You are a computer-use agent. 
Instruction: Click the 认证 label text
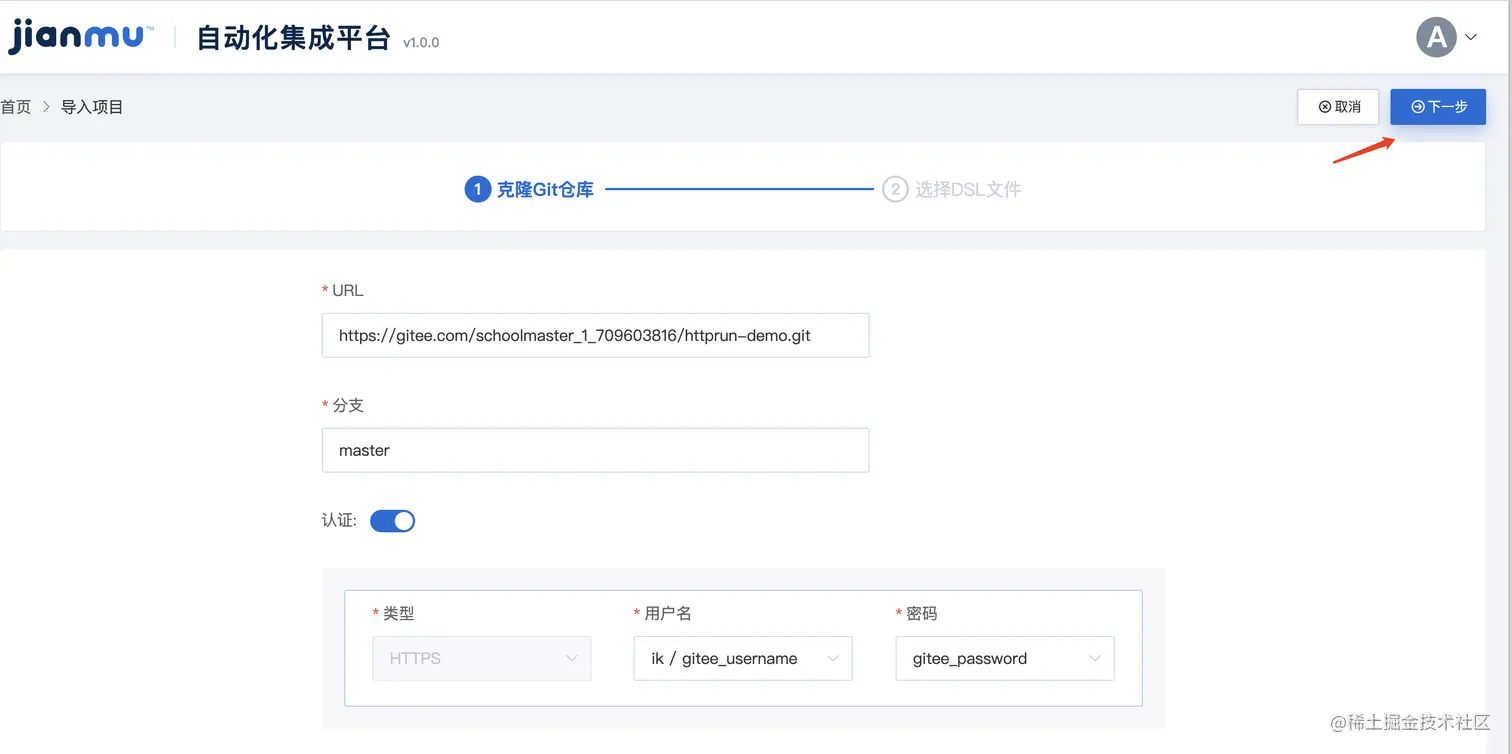click(x=339, y=521)
